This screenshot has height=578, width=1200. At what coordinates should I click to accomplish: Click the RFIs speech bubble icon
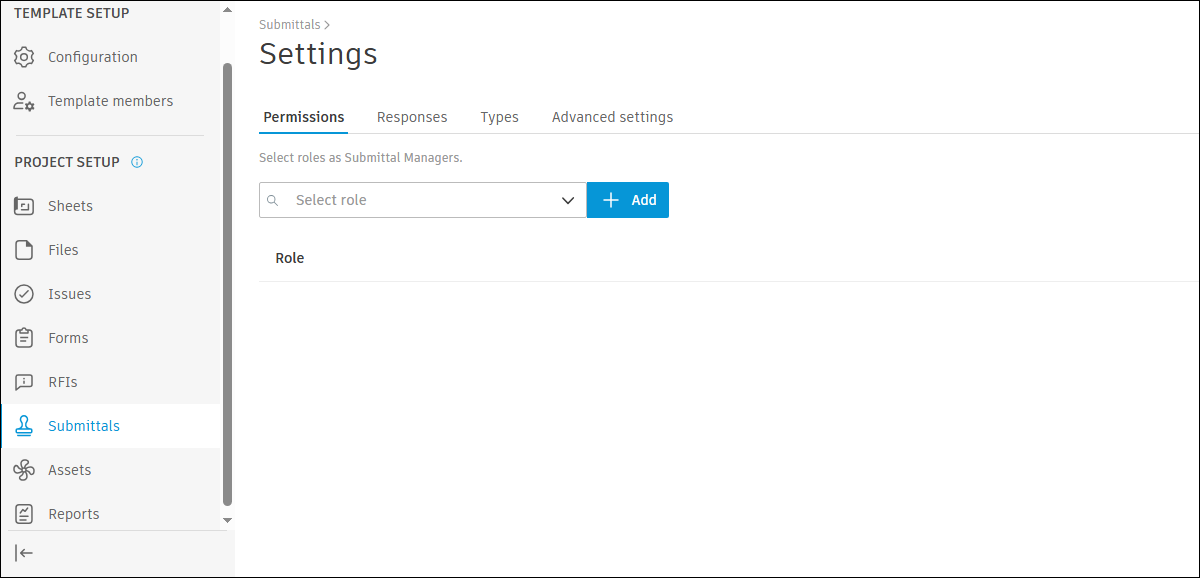click(24, 382)
